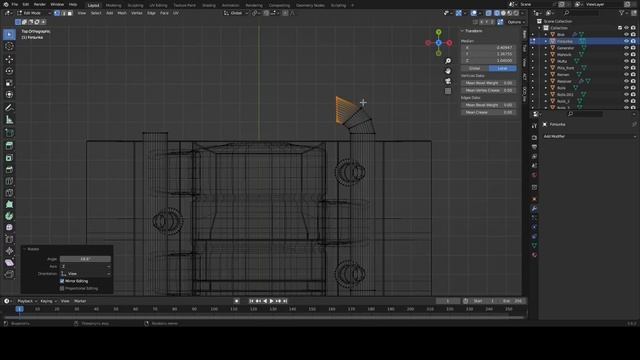Open the Add Modifier dropdown

click(590, 136)
